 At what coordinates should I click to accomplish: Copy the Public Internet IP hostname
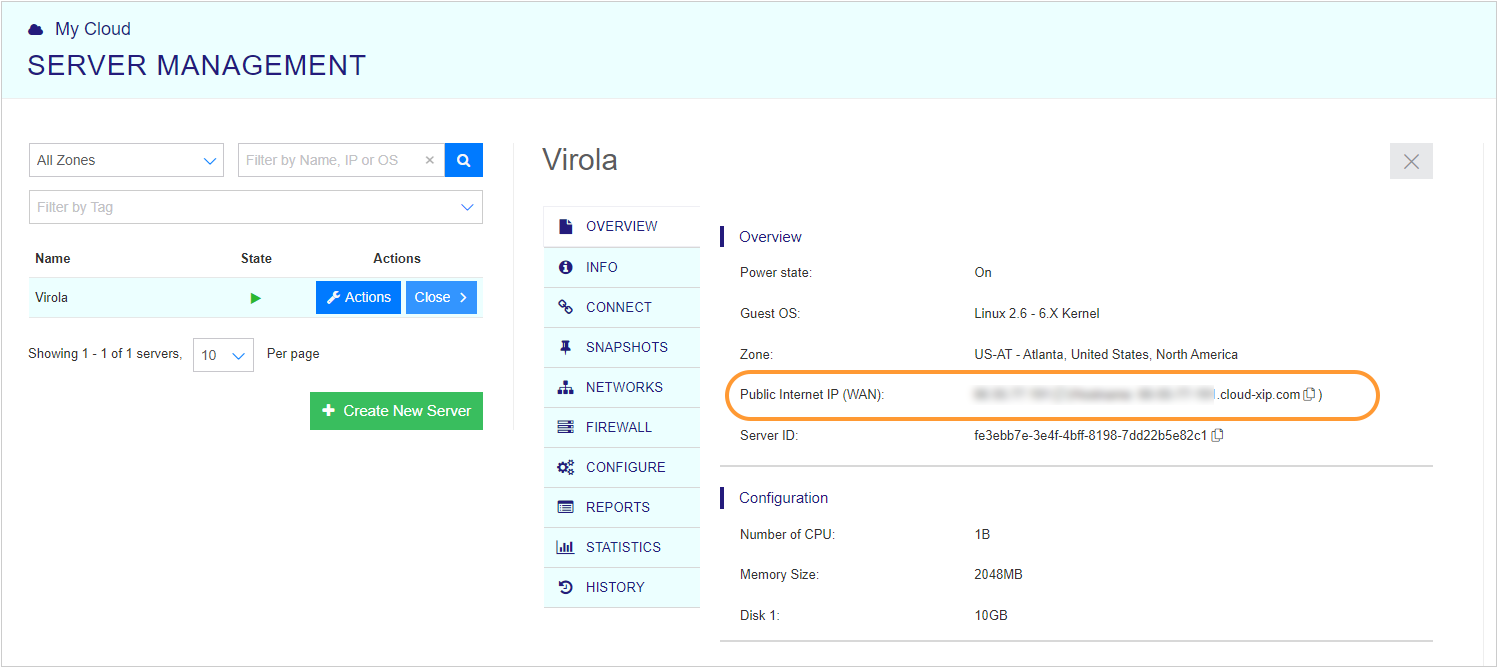click(1309, 395)
